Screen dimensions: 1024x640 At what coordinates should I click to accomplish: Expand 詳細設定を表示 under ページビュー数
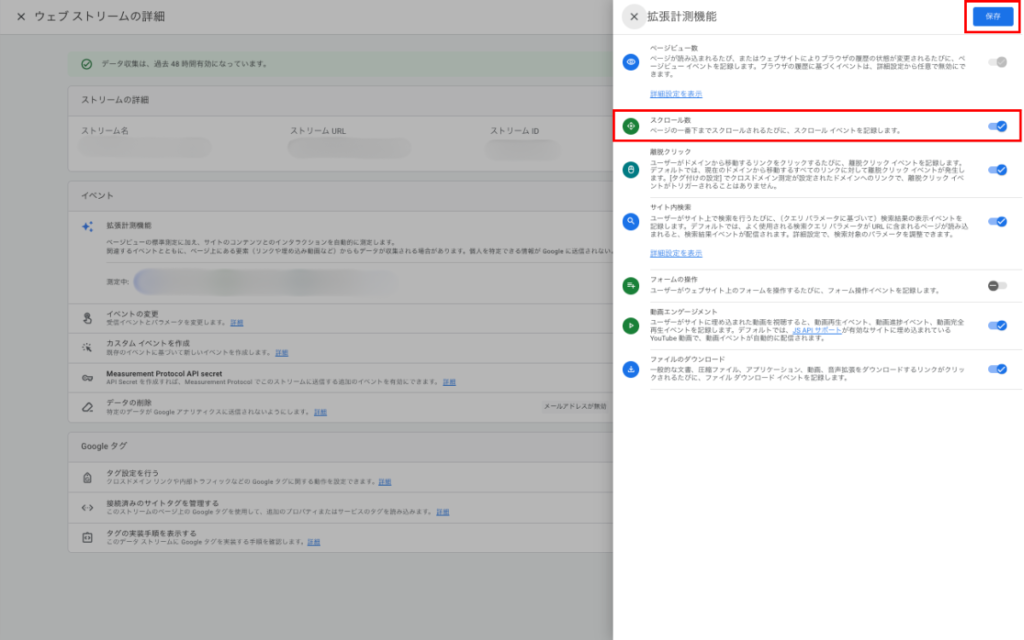pos(676,94)
